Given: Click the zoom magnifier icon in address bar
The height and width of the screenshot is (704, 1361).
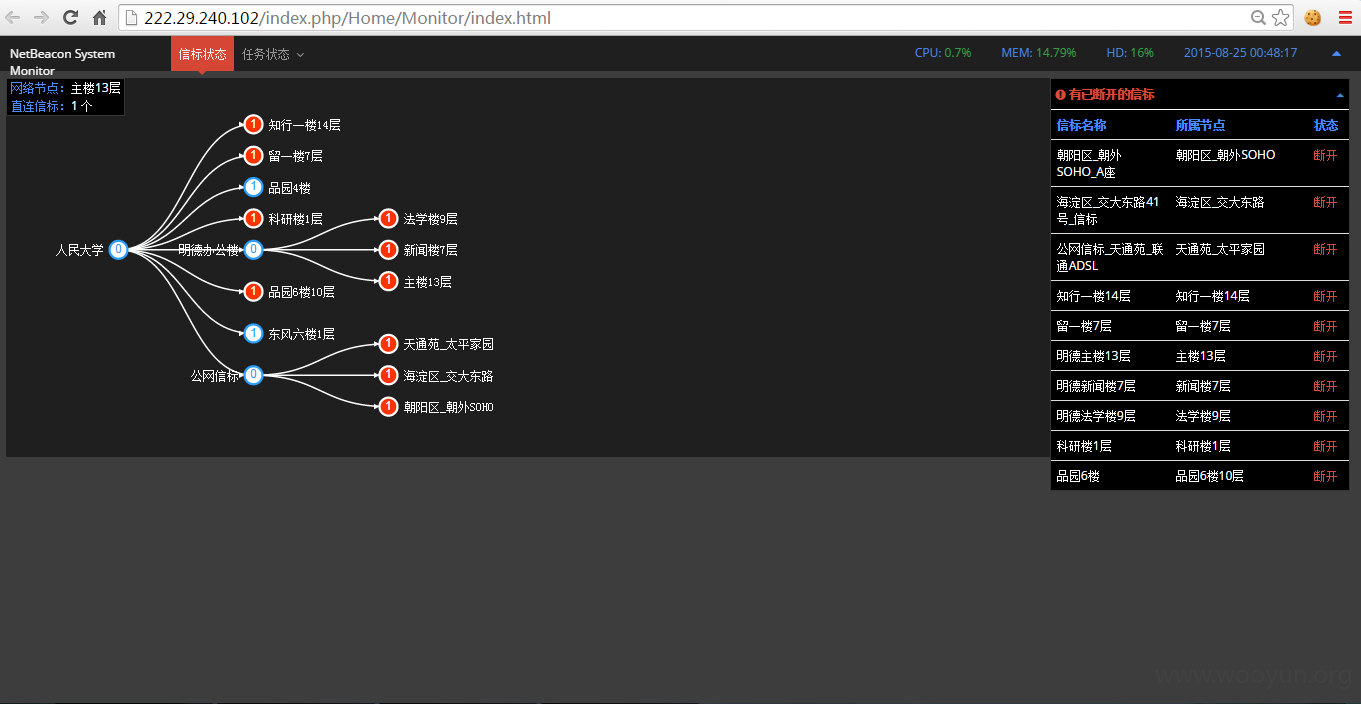Looking at the screenshot, I should 1259,18.
